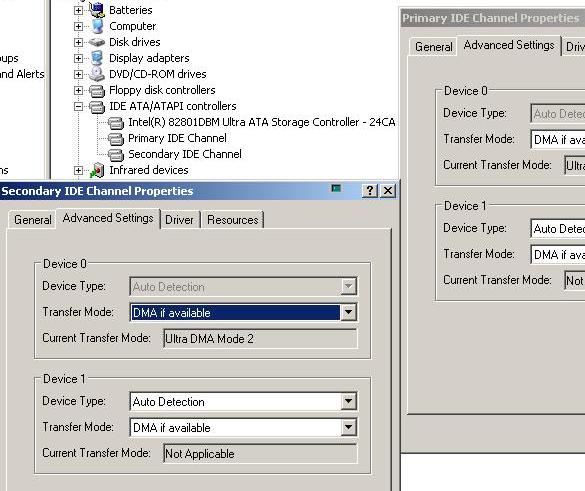585x491 pixels.
Task: Click the help question mark button
Action: tap(370, 191)
